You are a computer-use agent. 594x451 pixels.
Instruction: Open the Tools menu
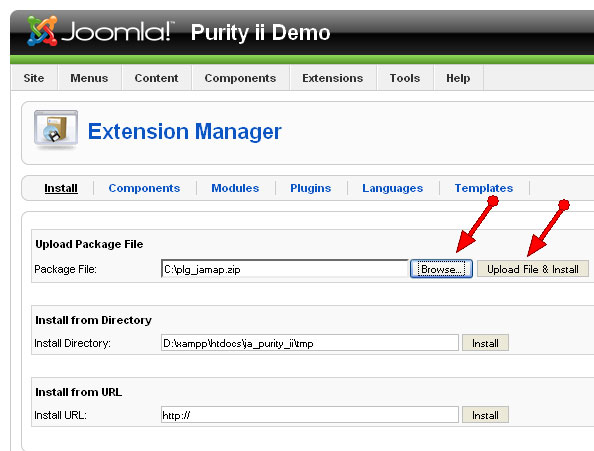405,78
